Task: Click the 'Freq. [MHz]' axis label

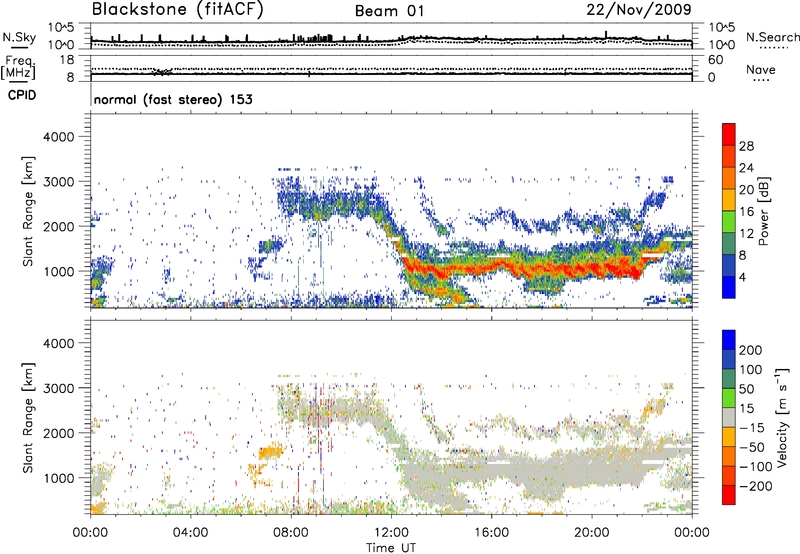Action: [18, 68]
